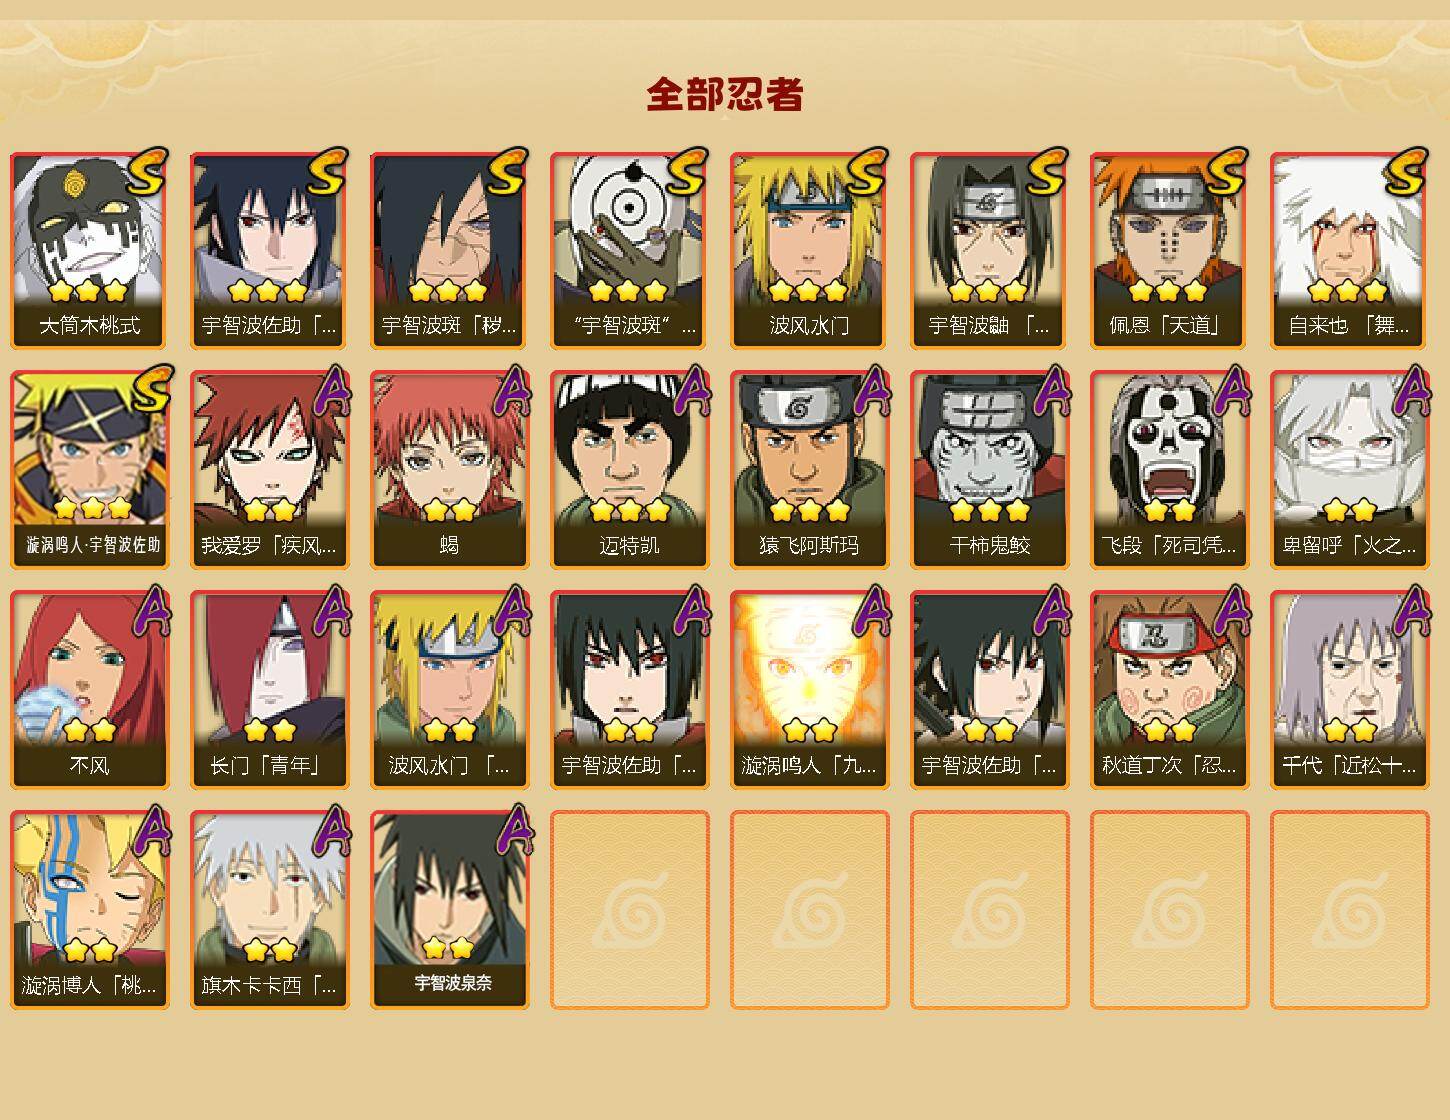Image resolution: width=1450 pixels, height=1120 pixels.
Task: Click the S-rank badge on 自来也 card
Action: (x=1406, y=171)
